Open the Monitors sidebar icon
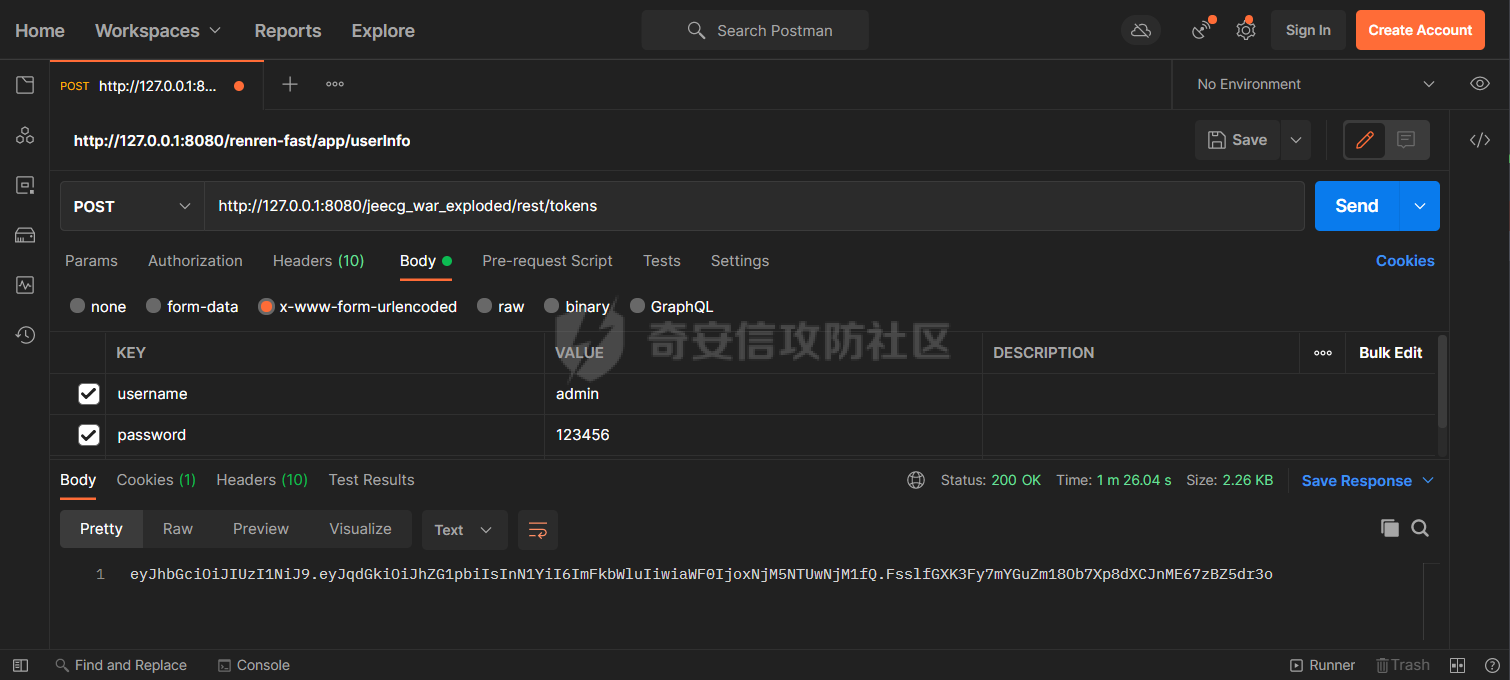1510x680 pixels. pos(25,285)
